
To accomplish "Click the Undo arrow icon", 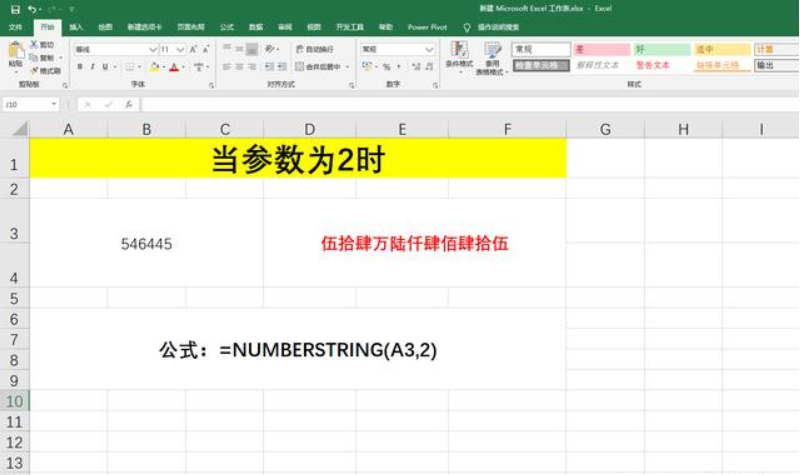I will 32,9.
